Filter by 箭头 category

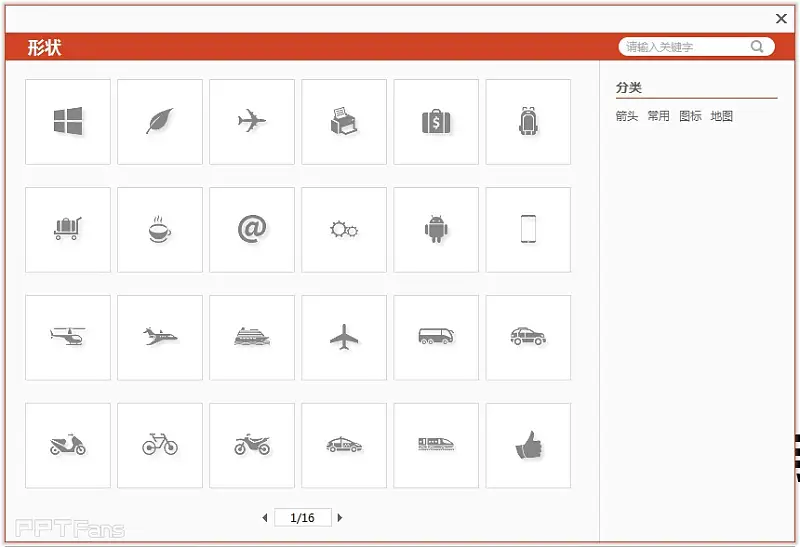coord(627,116)
